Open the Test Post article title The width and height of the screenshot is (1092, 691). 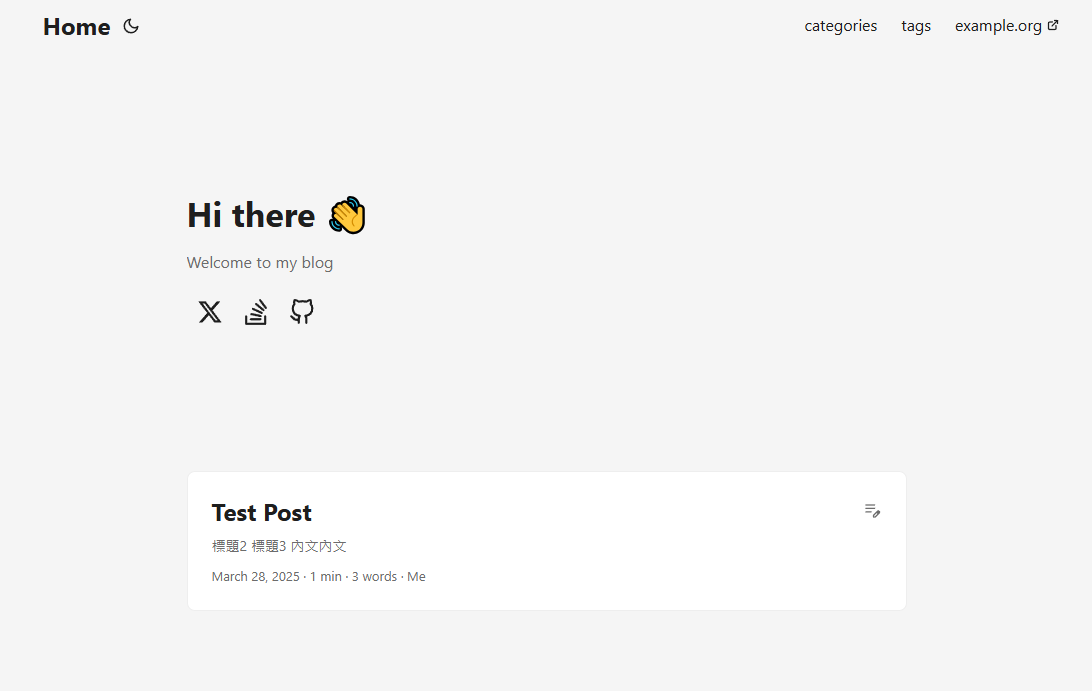[x=261, y=513]
